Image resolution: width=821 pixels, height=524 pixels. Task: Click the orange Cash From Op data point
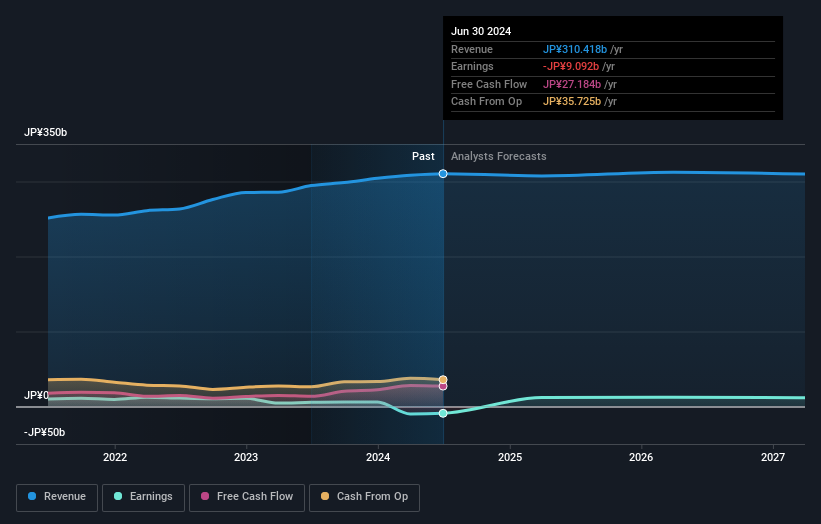[443, 380]
